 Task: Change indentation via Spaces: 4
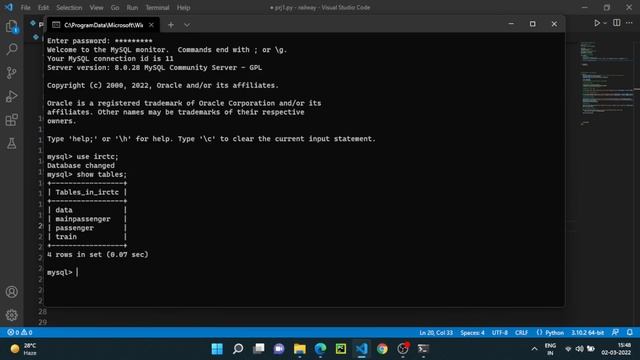(472, 333)
